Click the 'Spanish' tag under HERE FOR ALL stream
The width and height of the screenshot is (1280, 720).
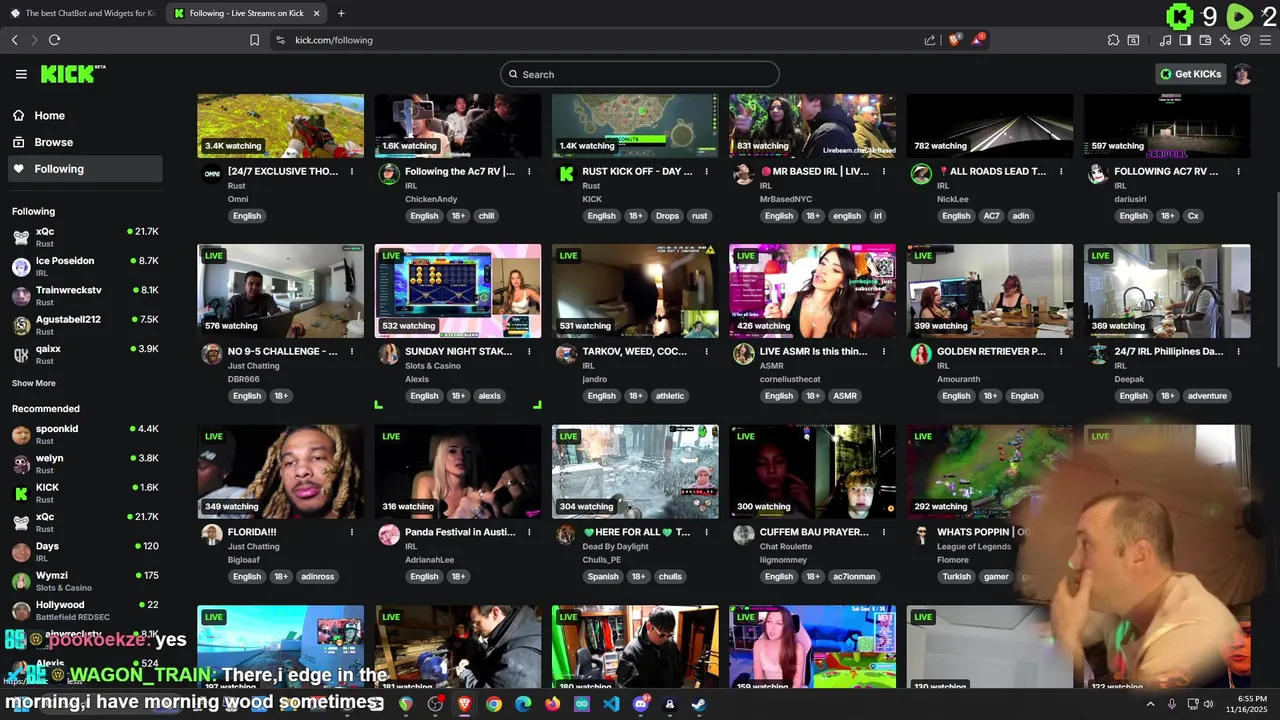click(603, 577)
